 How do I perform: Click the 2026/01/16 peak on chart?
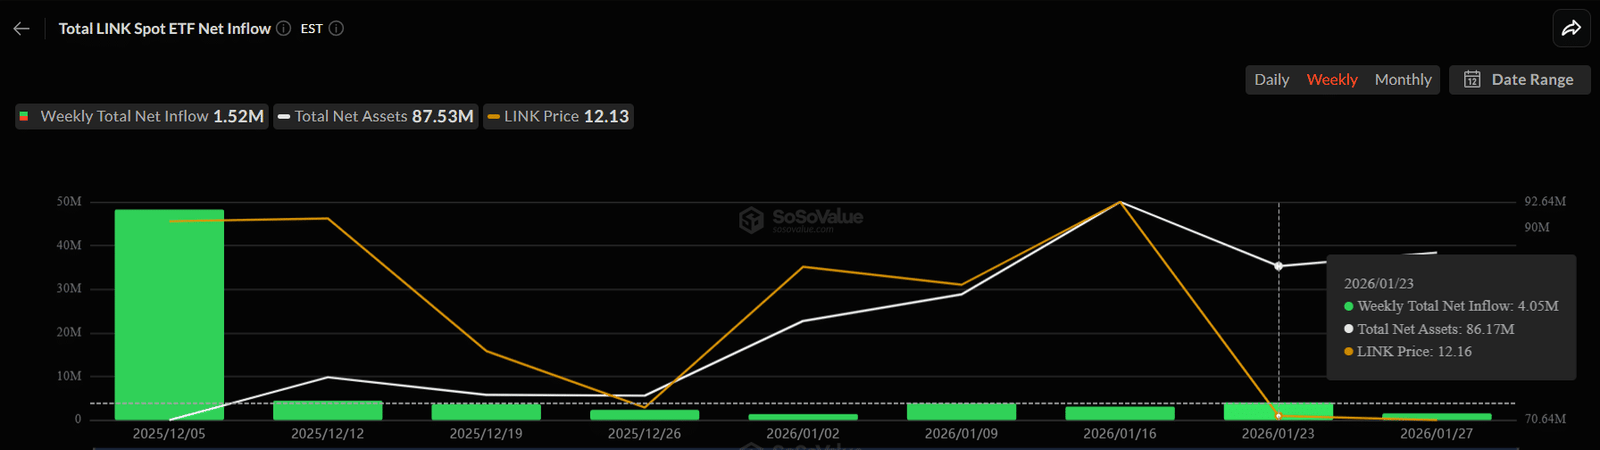(1120, 203)
